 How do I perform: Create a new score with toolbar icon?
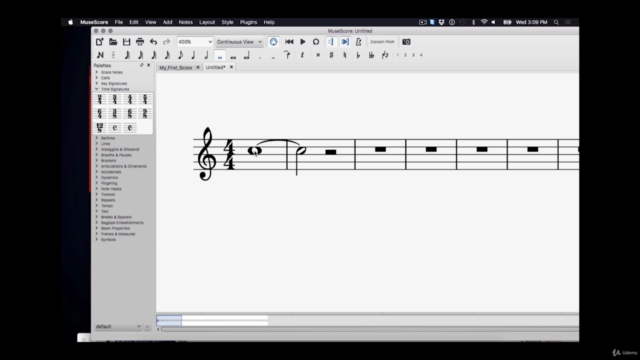click(100, 42)
